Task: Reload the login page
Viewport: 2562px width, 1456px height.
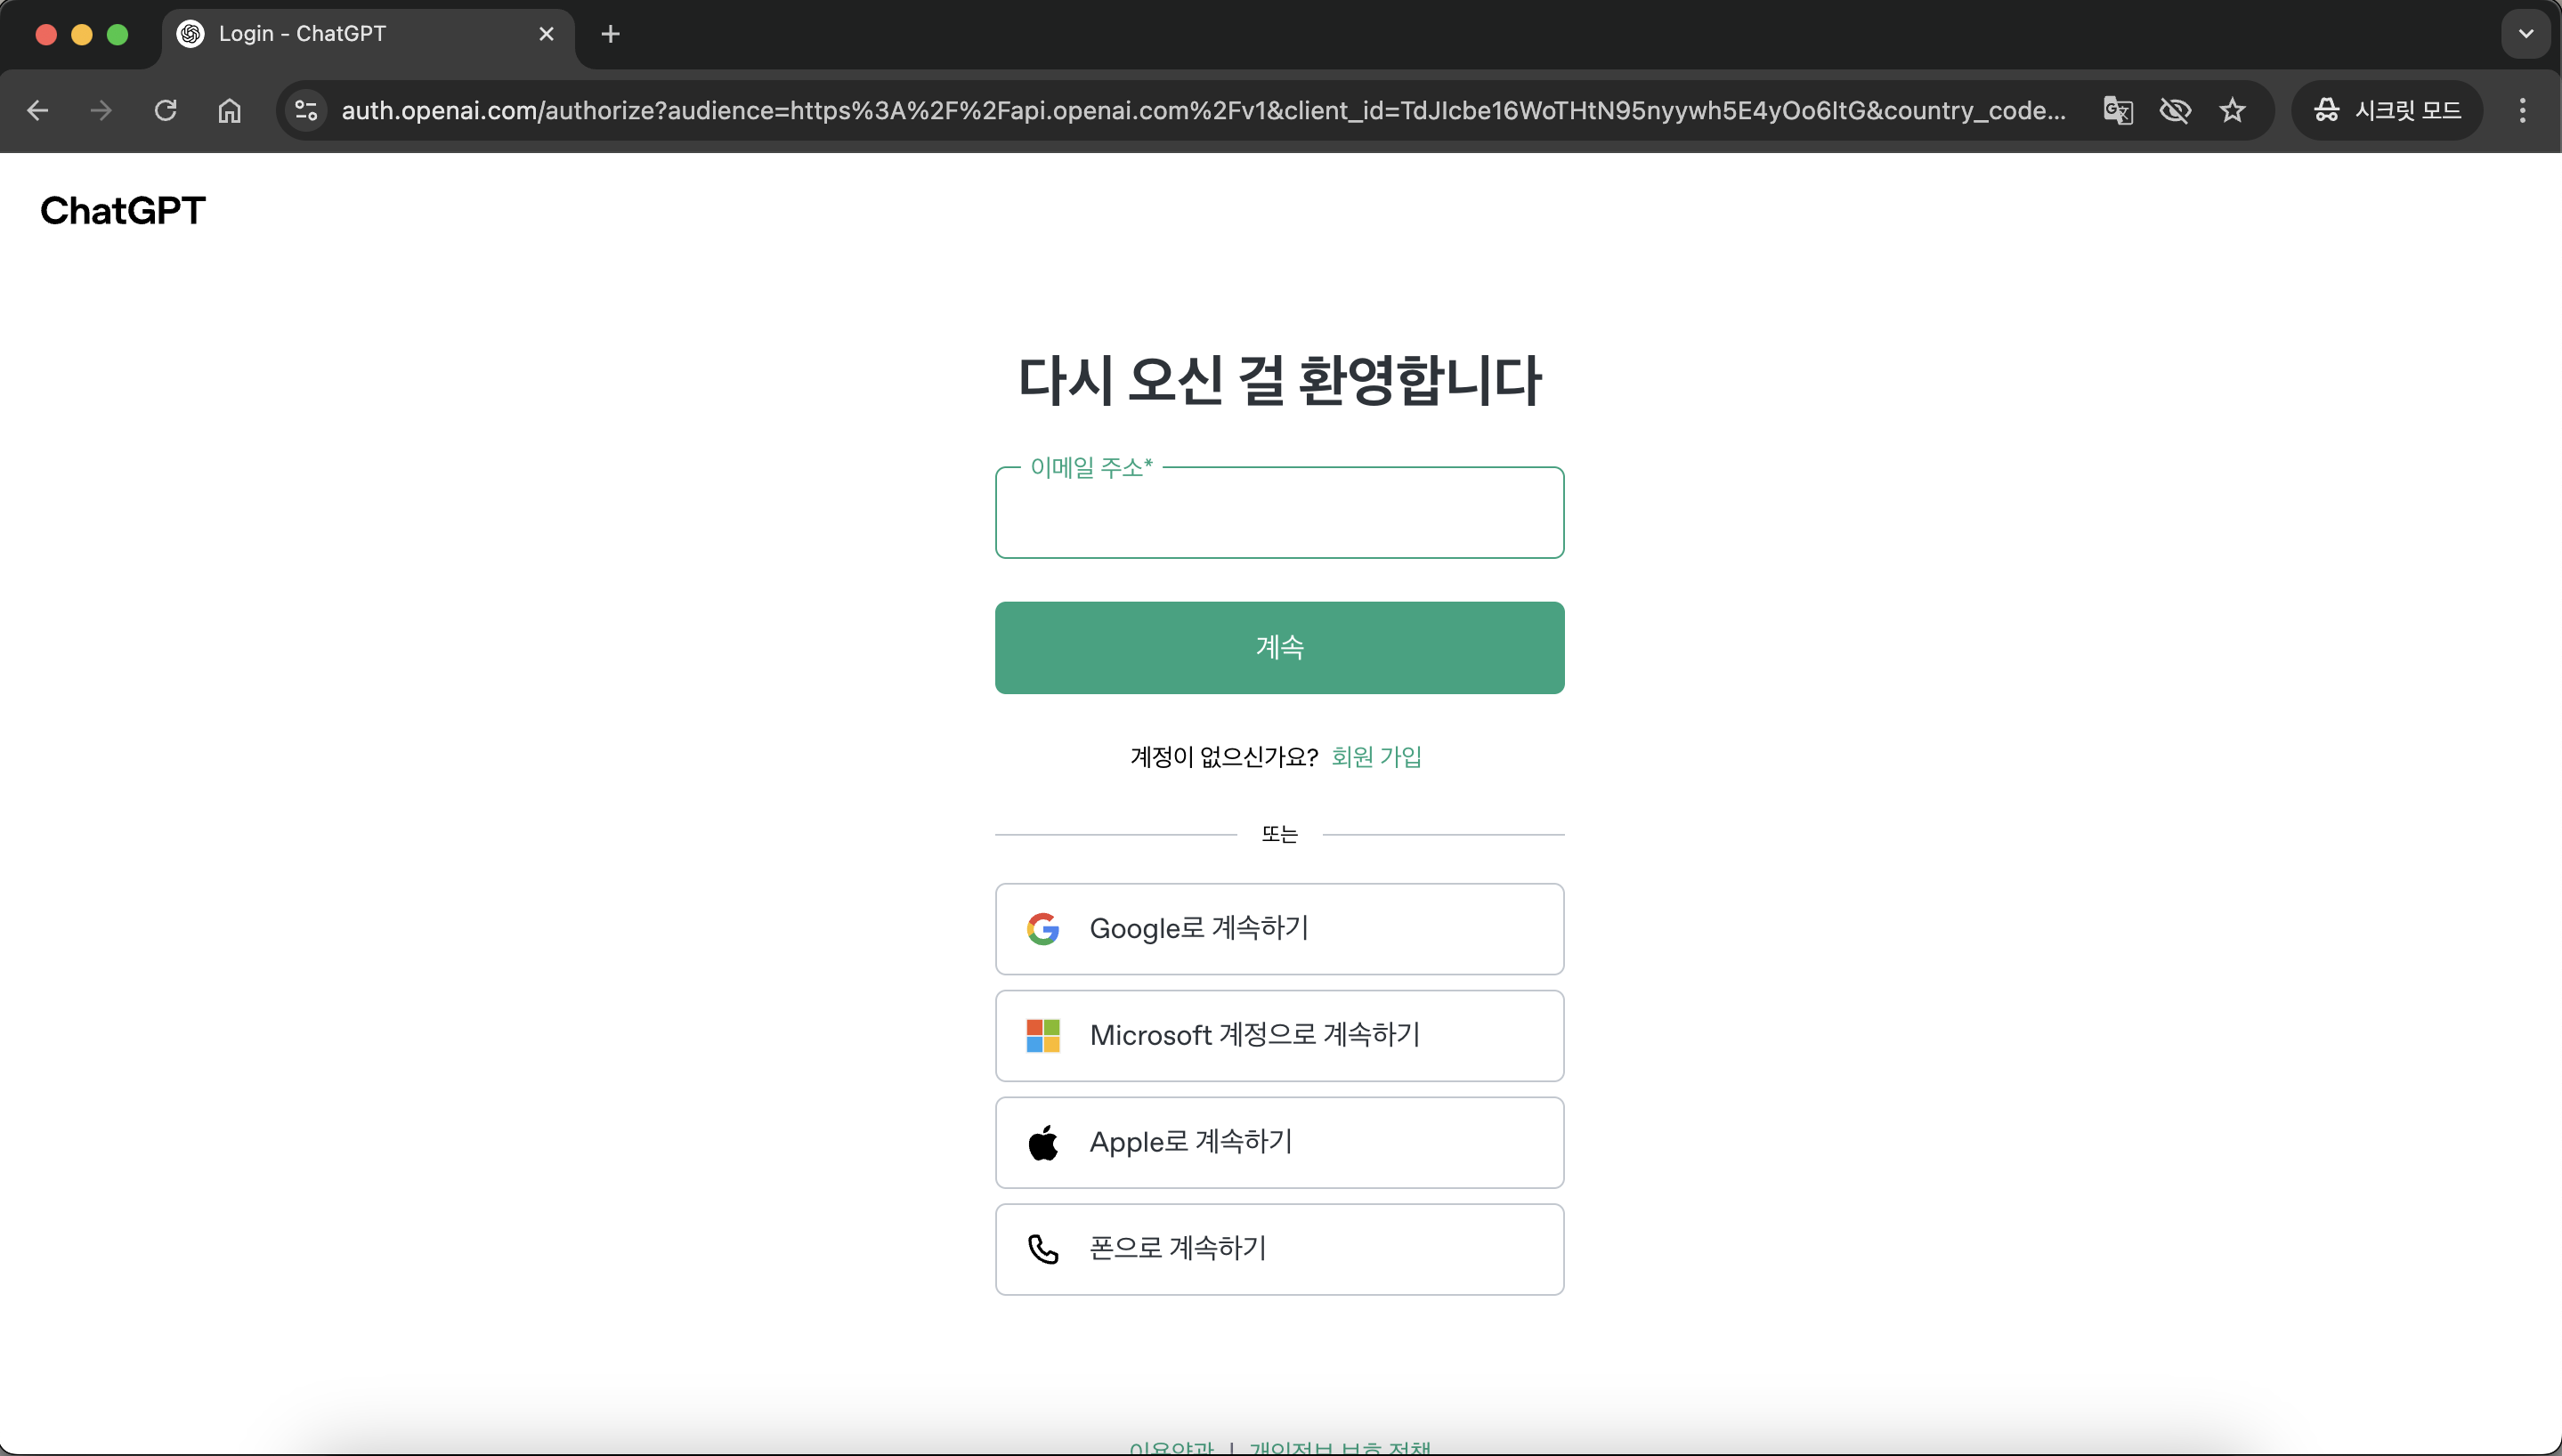Action: (x=166, y=110)
